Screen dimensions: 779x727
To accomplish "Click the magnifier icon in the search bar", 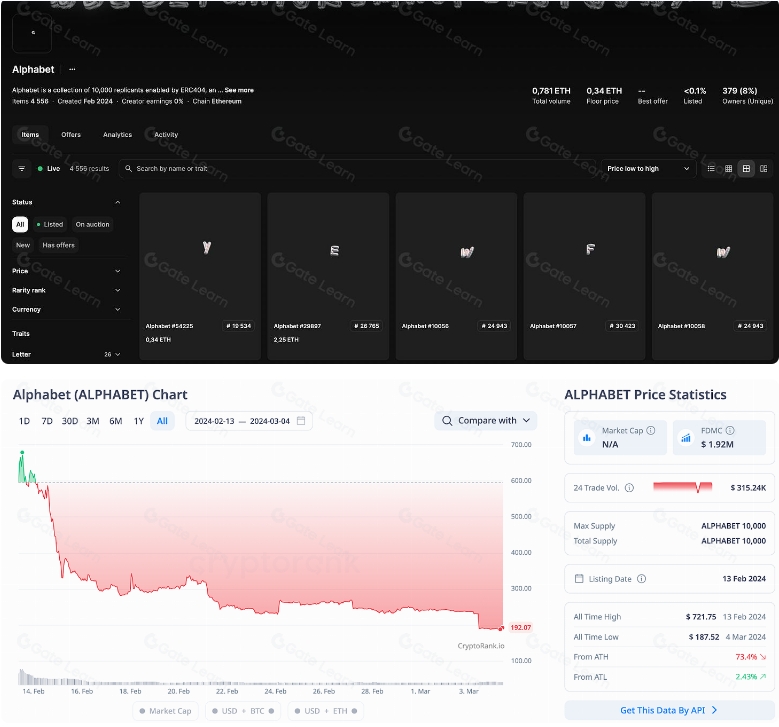I will tap(128, 169).
